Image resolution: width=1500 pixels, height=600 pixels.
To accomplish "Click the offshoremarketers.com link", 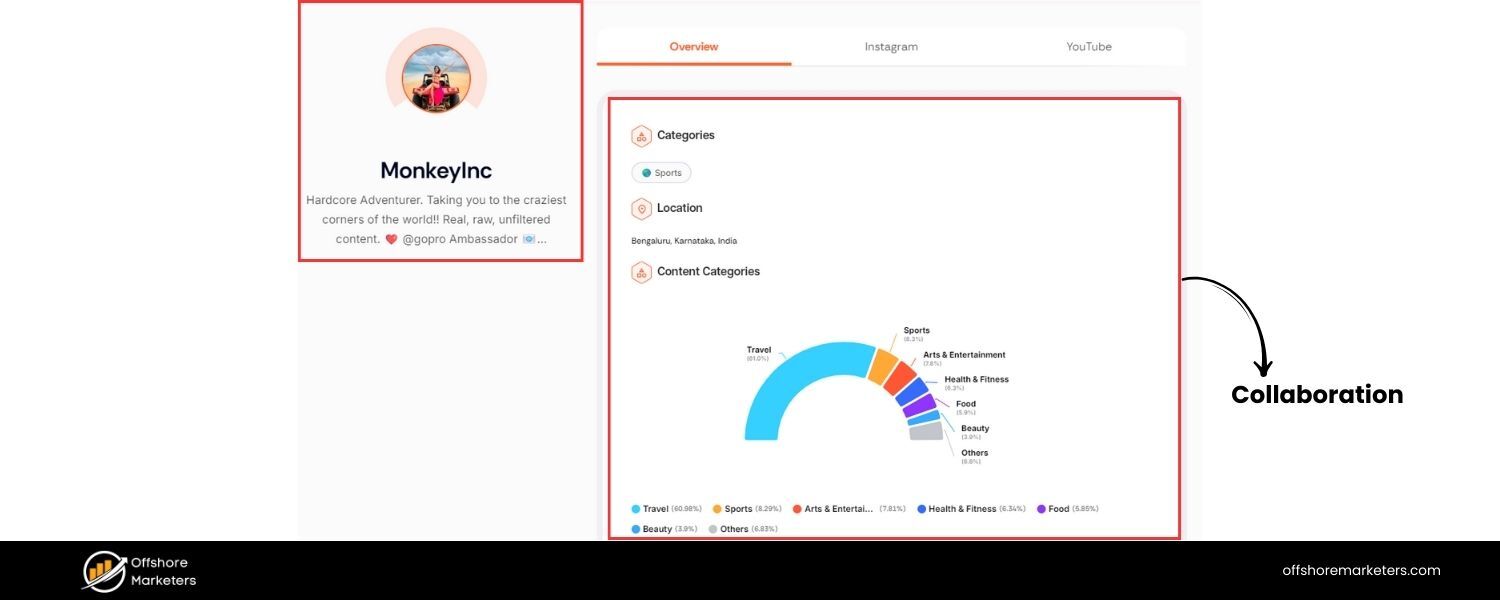I will 1361,571.
